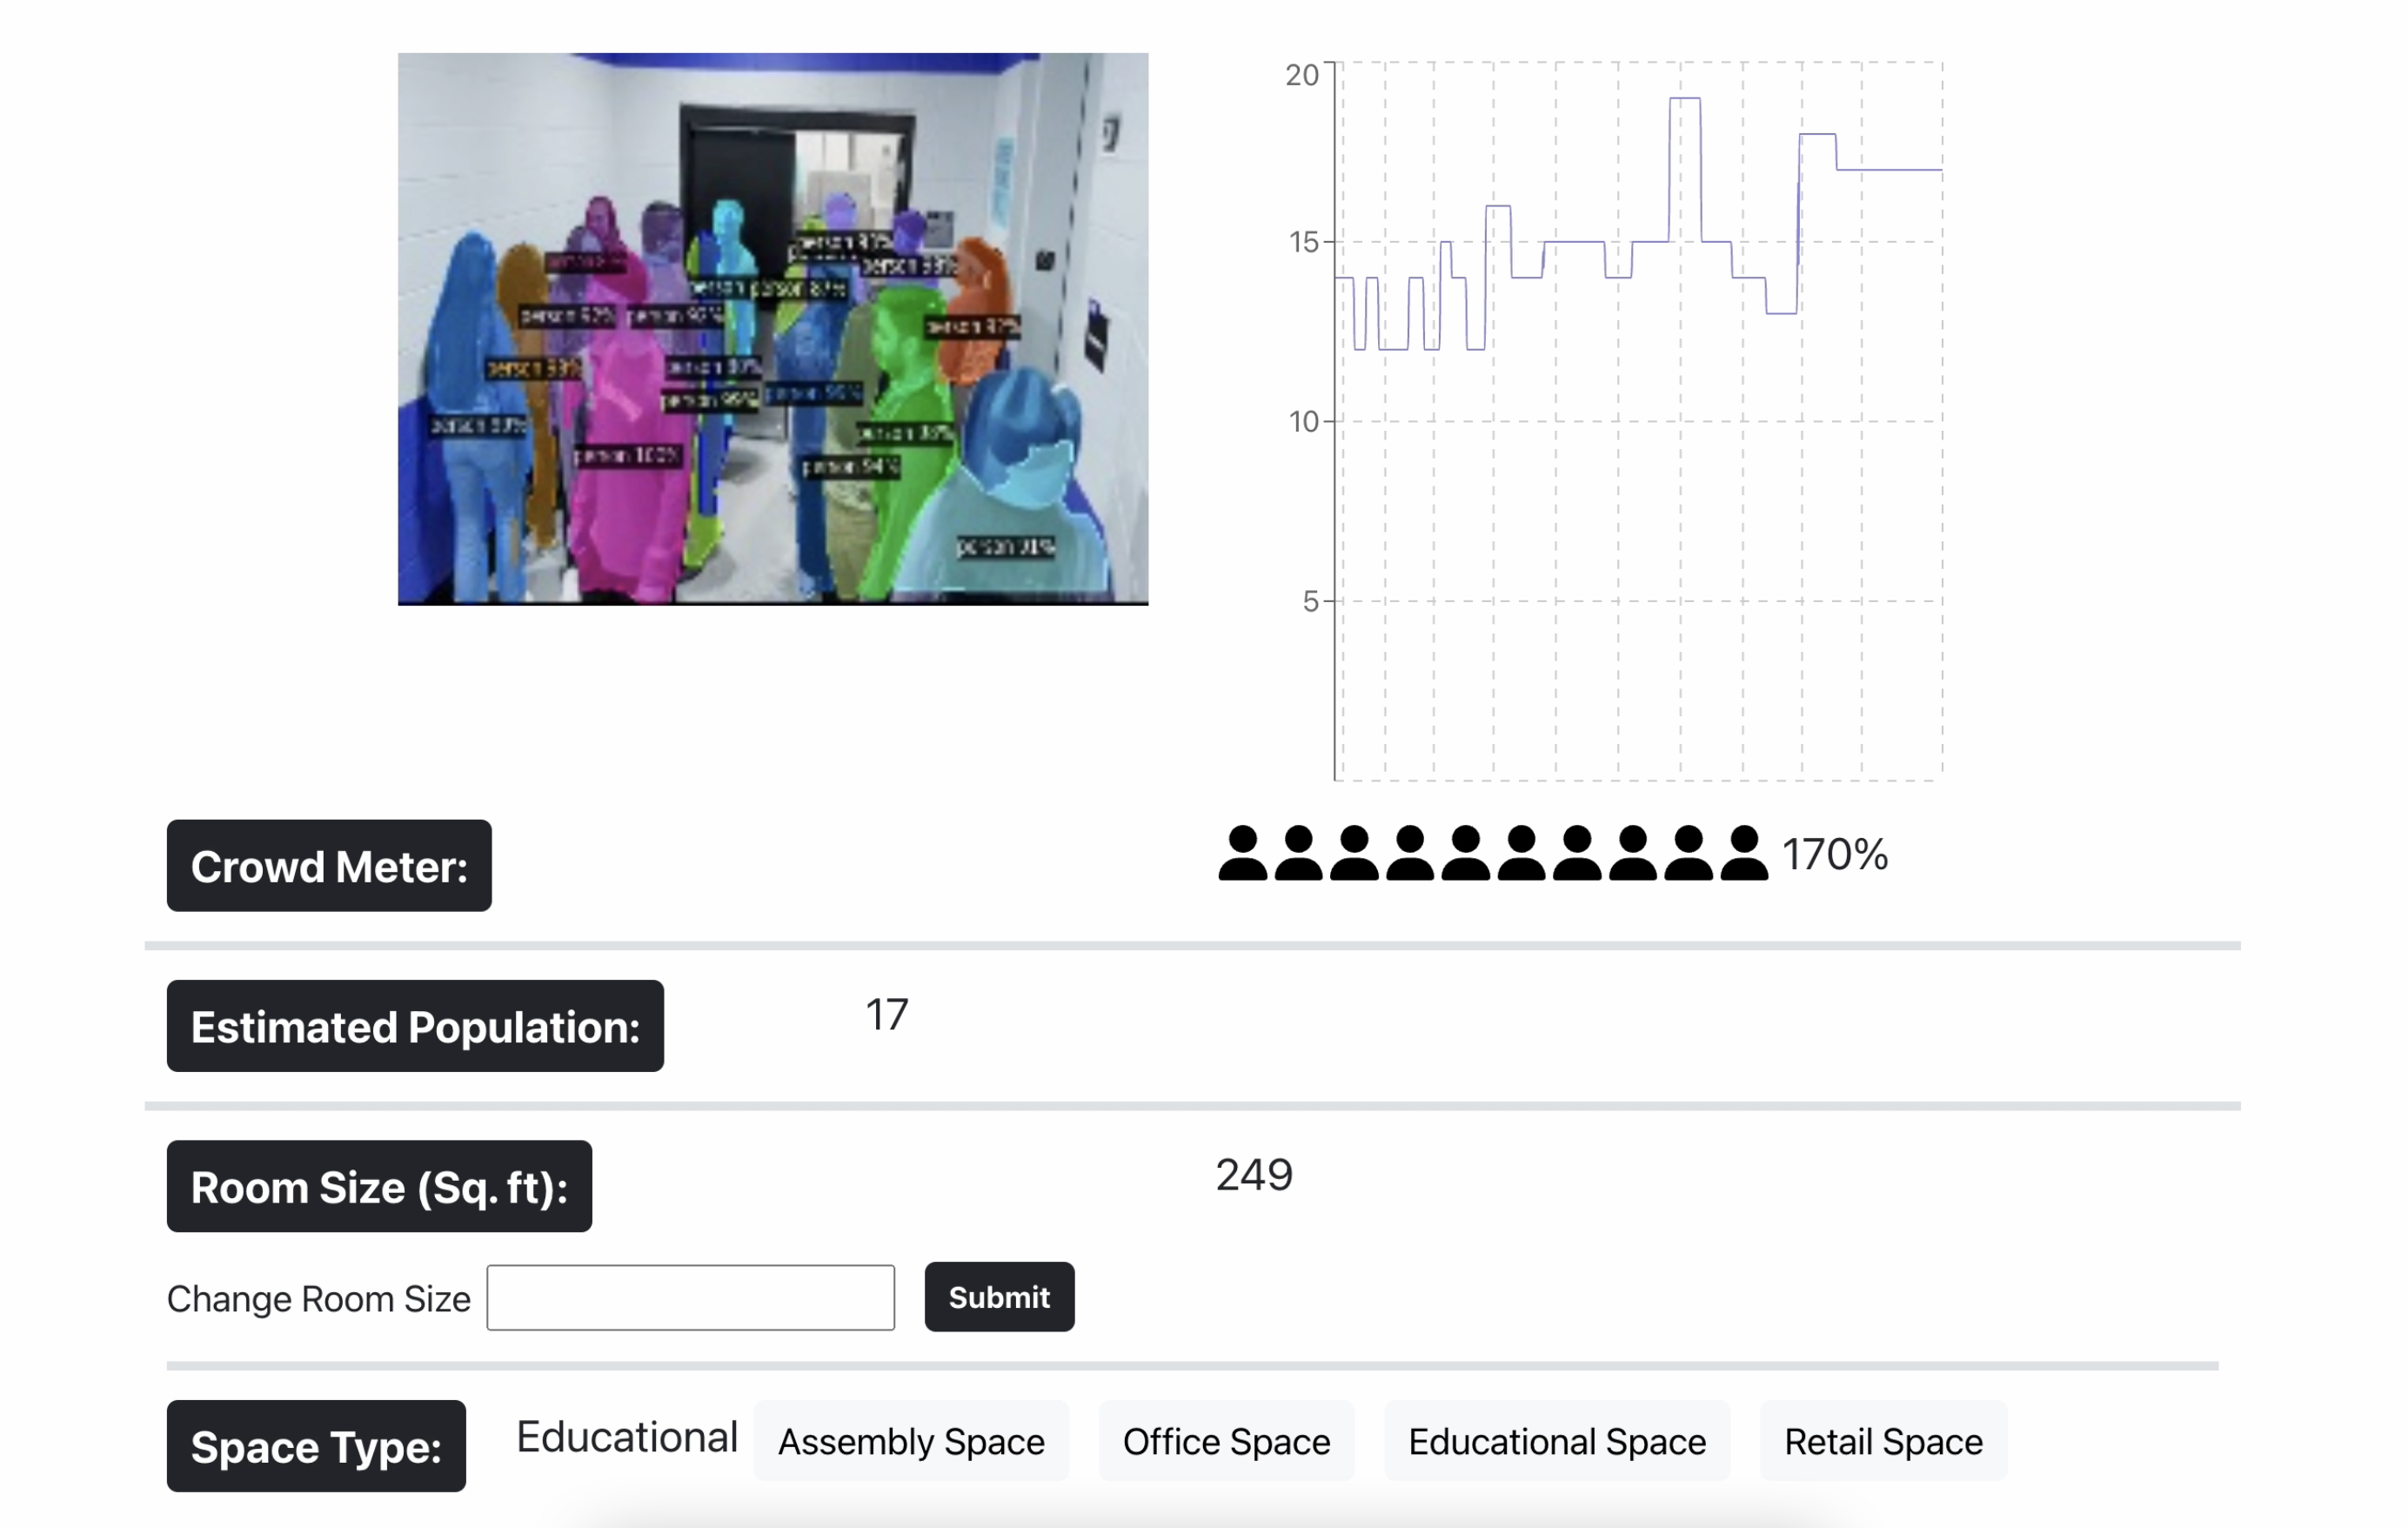This screenshot has height=1528, width=2408.
Task: Click the Room Size (Sq. ft) label badge
Action: pos(379,1186)
